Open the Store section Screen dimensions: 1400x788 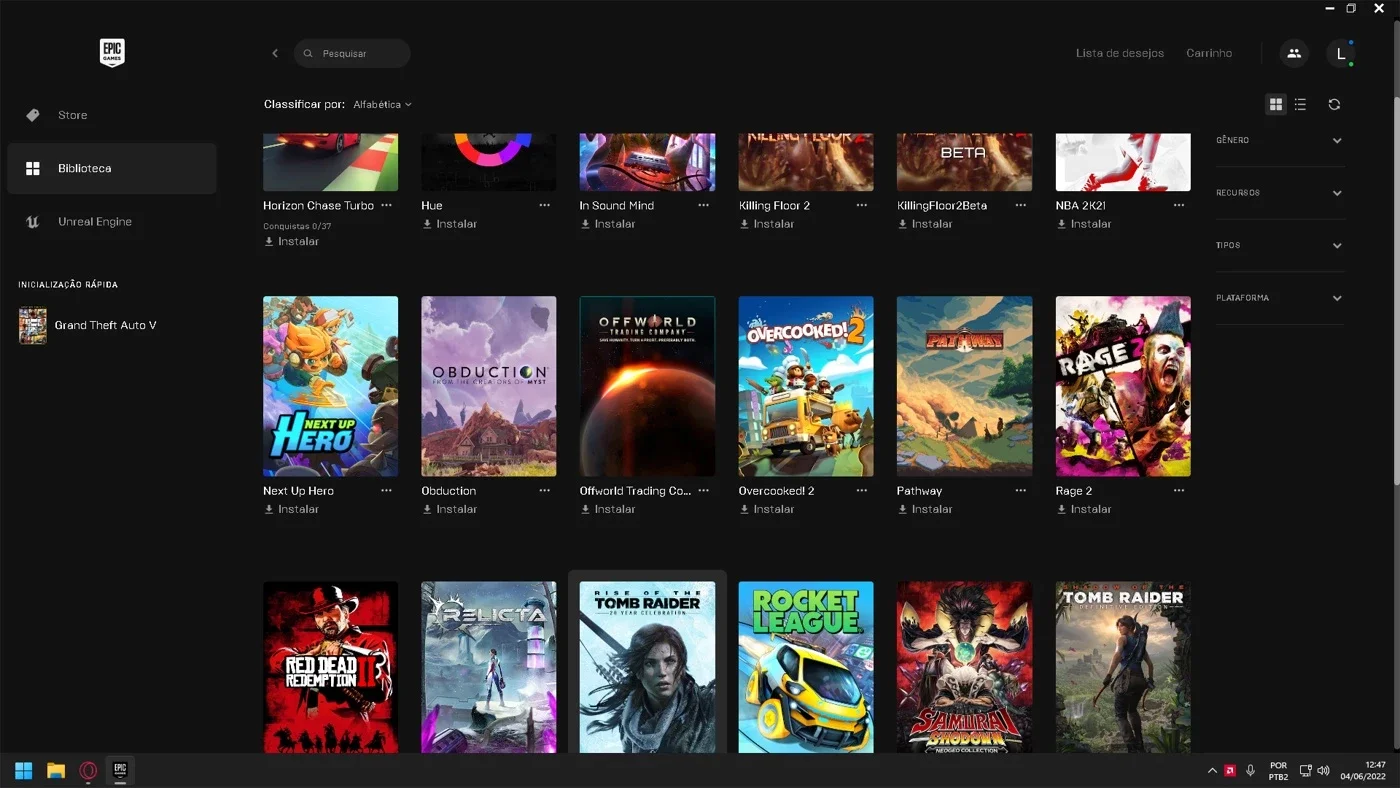click(x=111, y=115)
